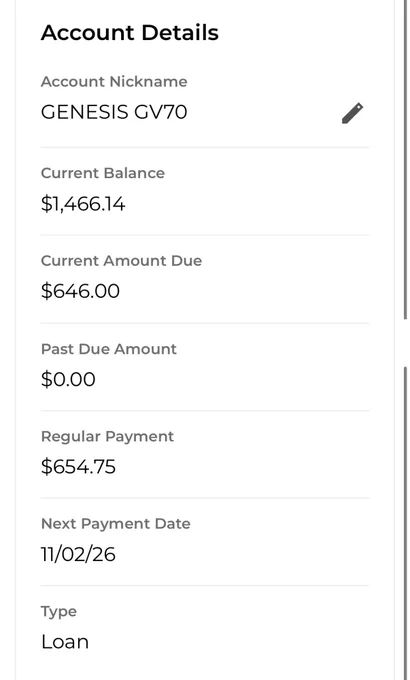Click the Type label
Image resolution: width=410 pixels, height=680 pixels.
click(x=59, y=612)
